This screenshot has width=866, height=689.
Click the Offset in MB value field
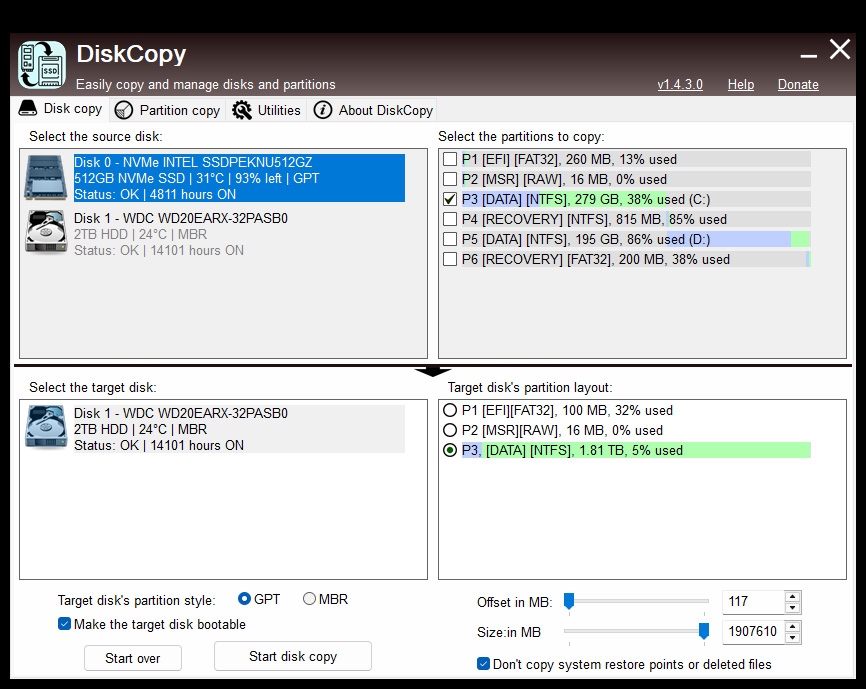coord(753,602)
